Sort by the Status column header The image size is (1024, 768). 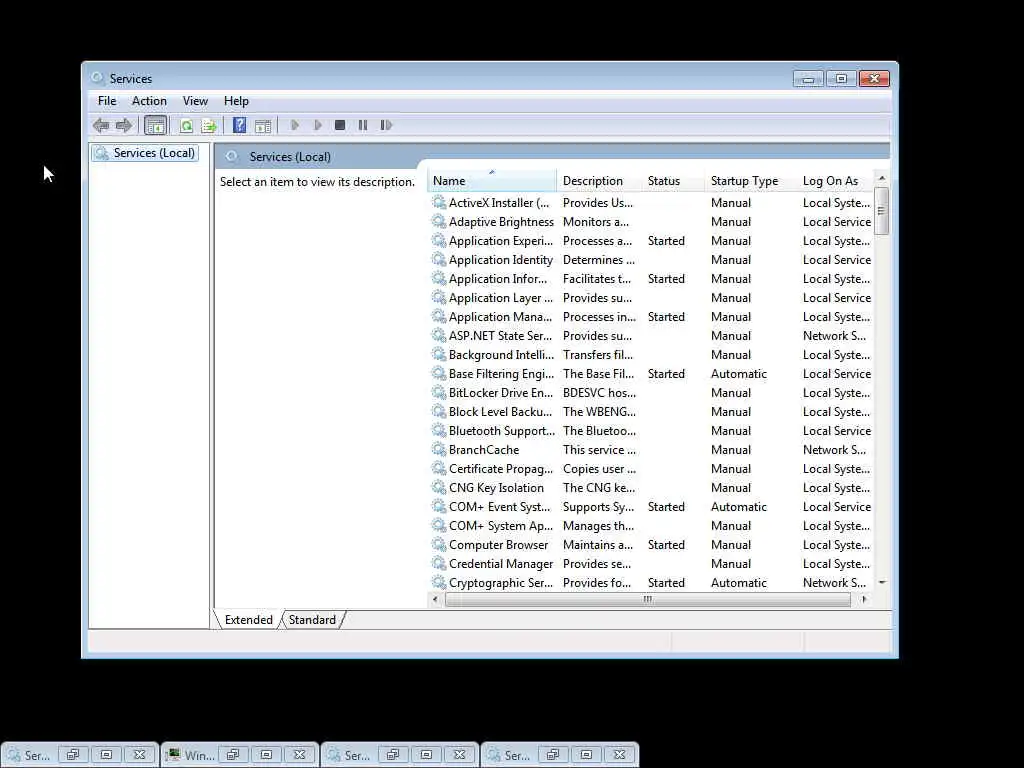point(673,181)
